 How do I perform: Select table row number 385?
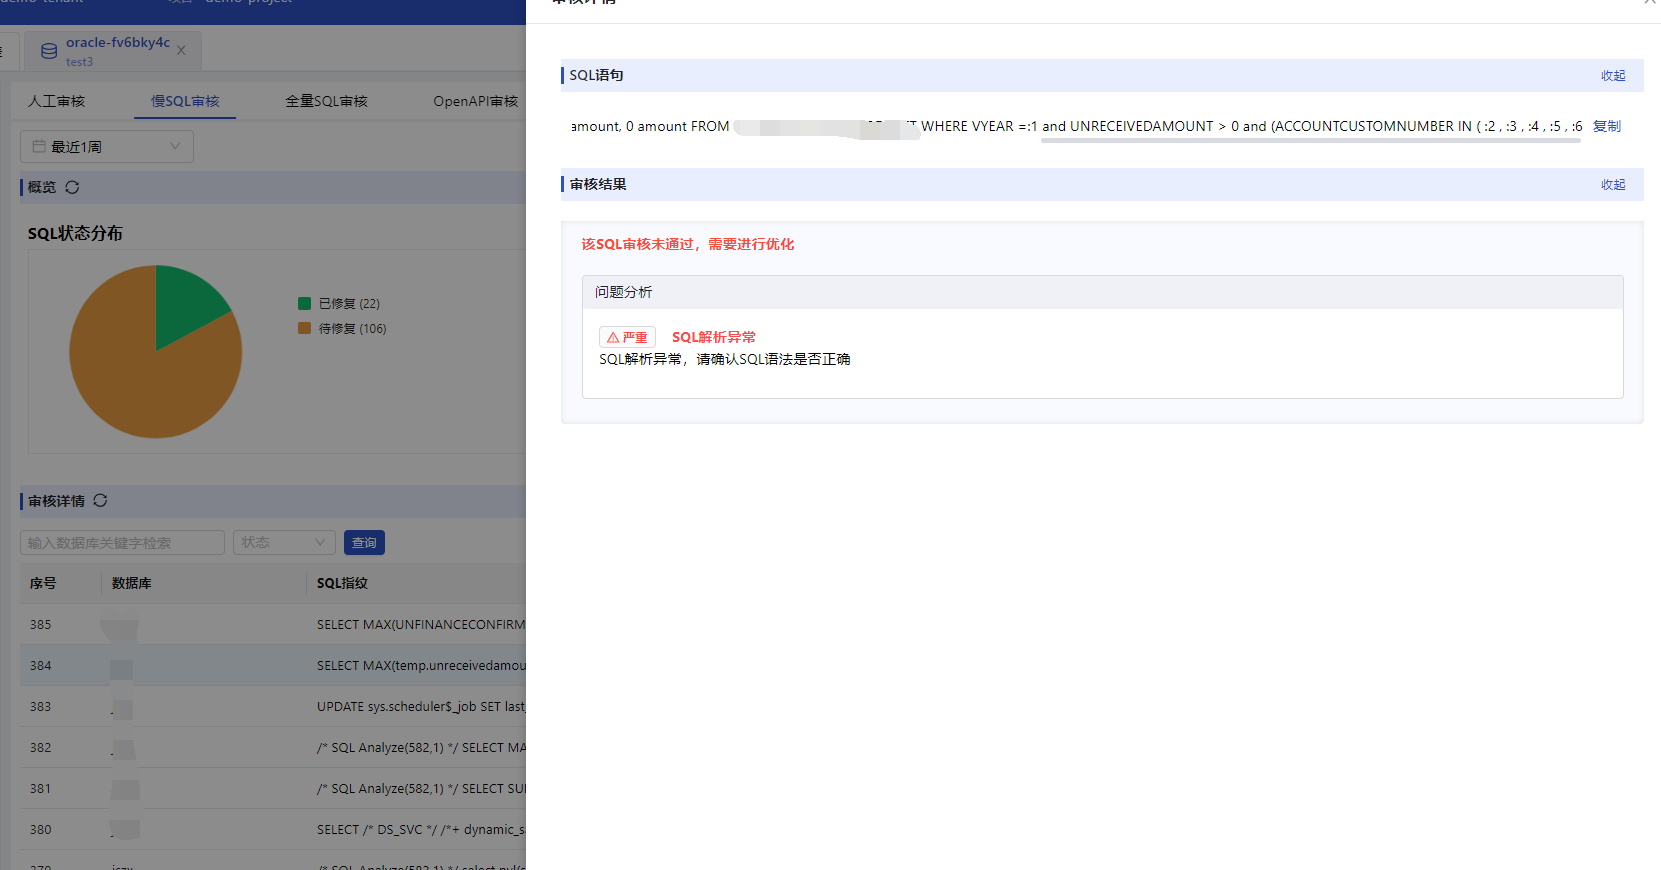(x=273, y=624)
